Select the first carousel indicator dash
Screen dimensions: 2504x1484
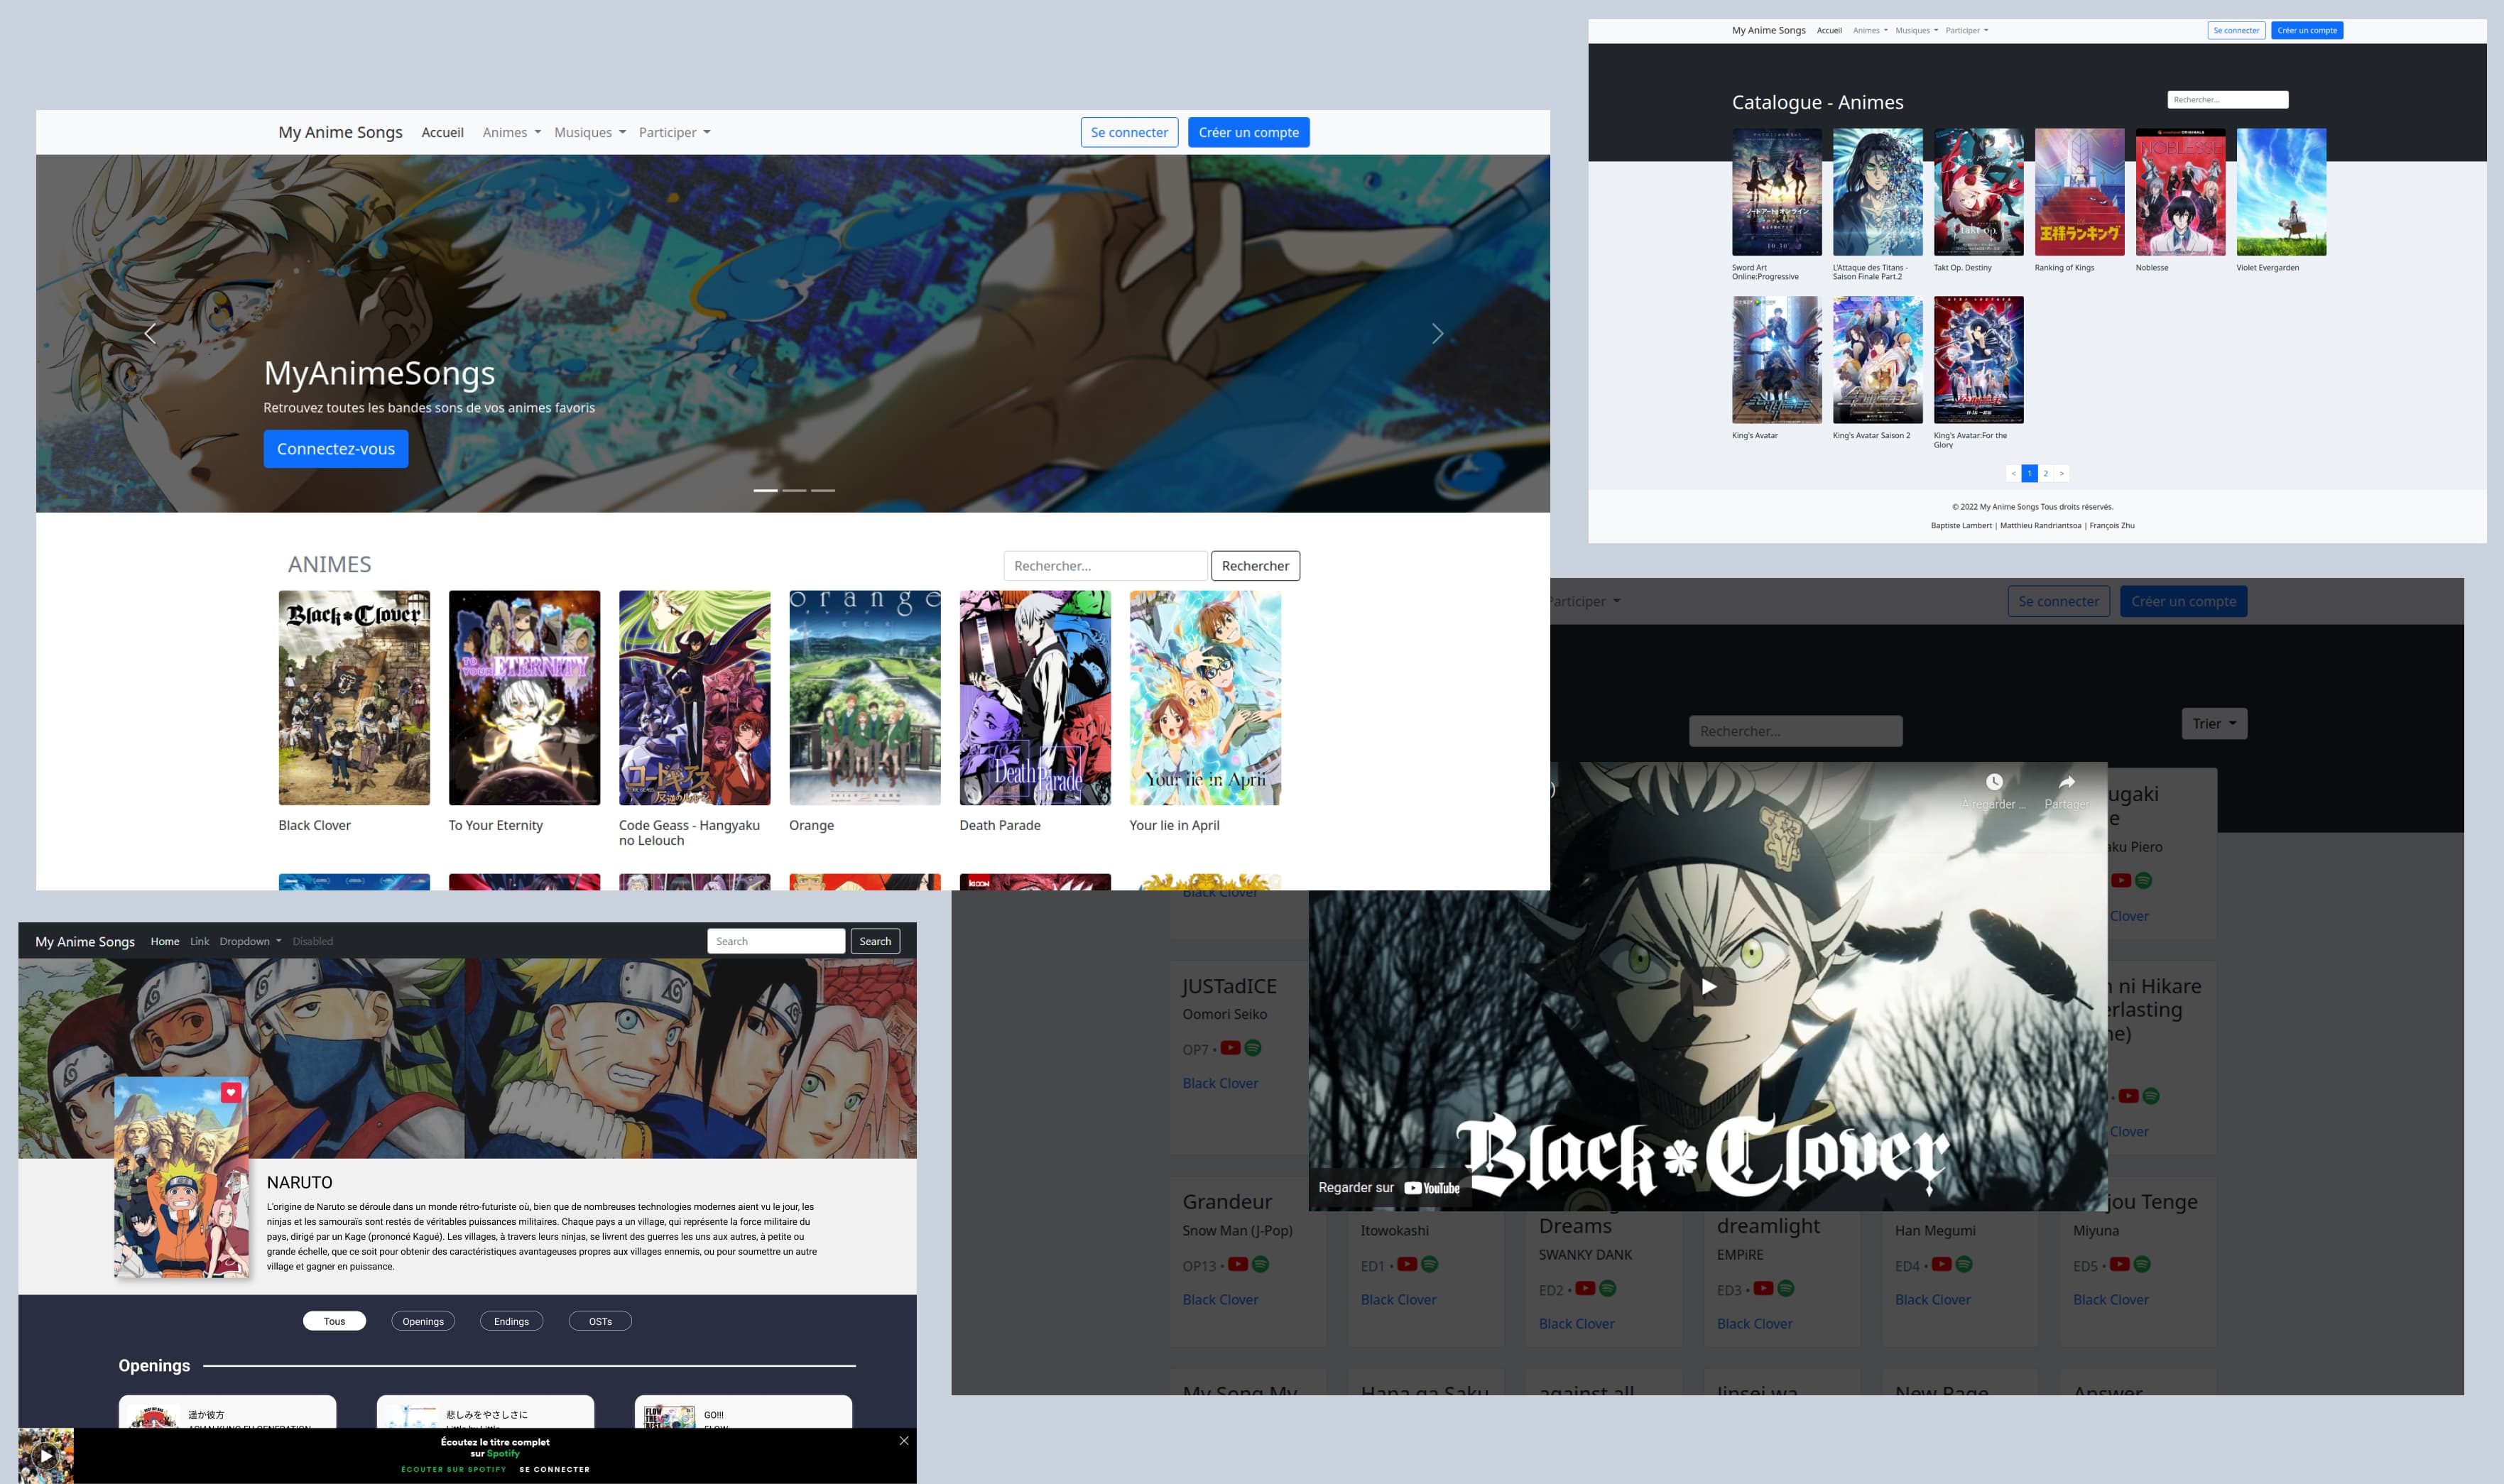[766, 490]
